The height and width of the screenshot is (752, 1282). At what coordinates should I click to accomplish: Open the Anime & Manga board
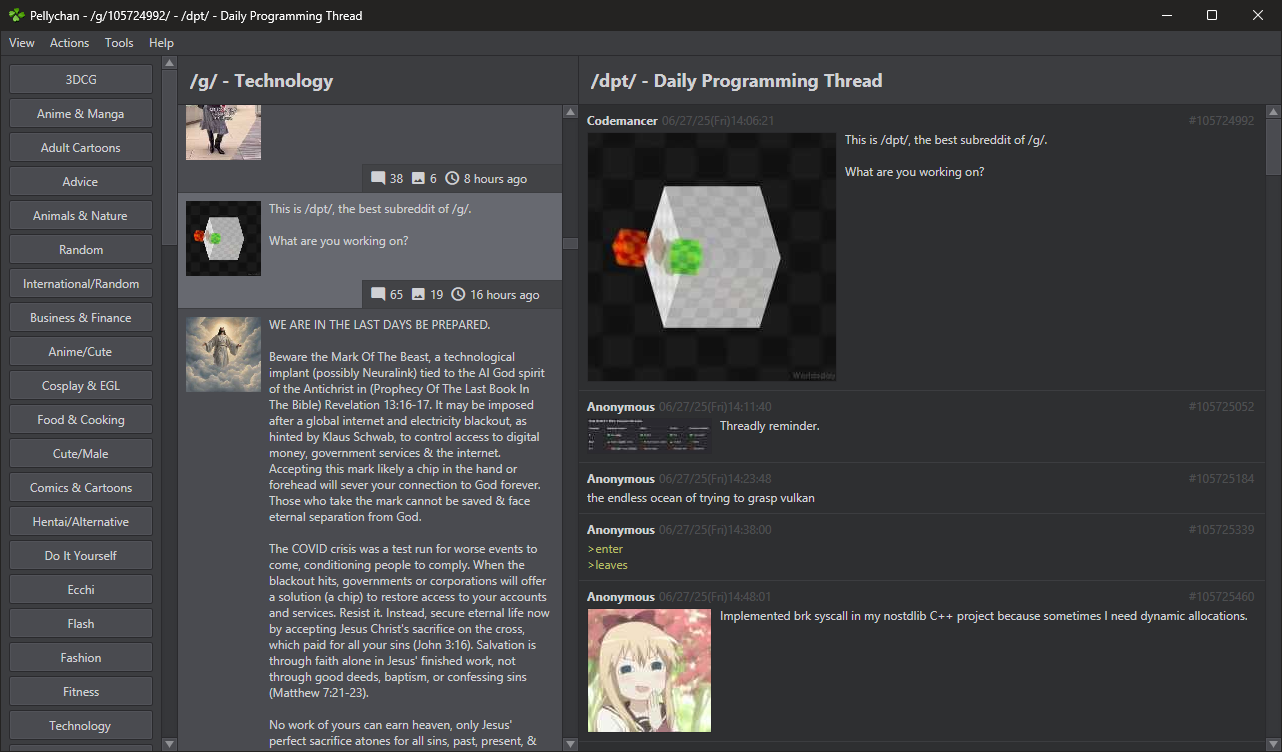pos(81,114)
